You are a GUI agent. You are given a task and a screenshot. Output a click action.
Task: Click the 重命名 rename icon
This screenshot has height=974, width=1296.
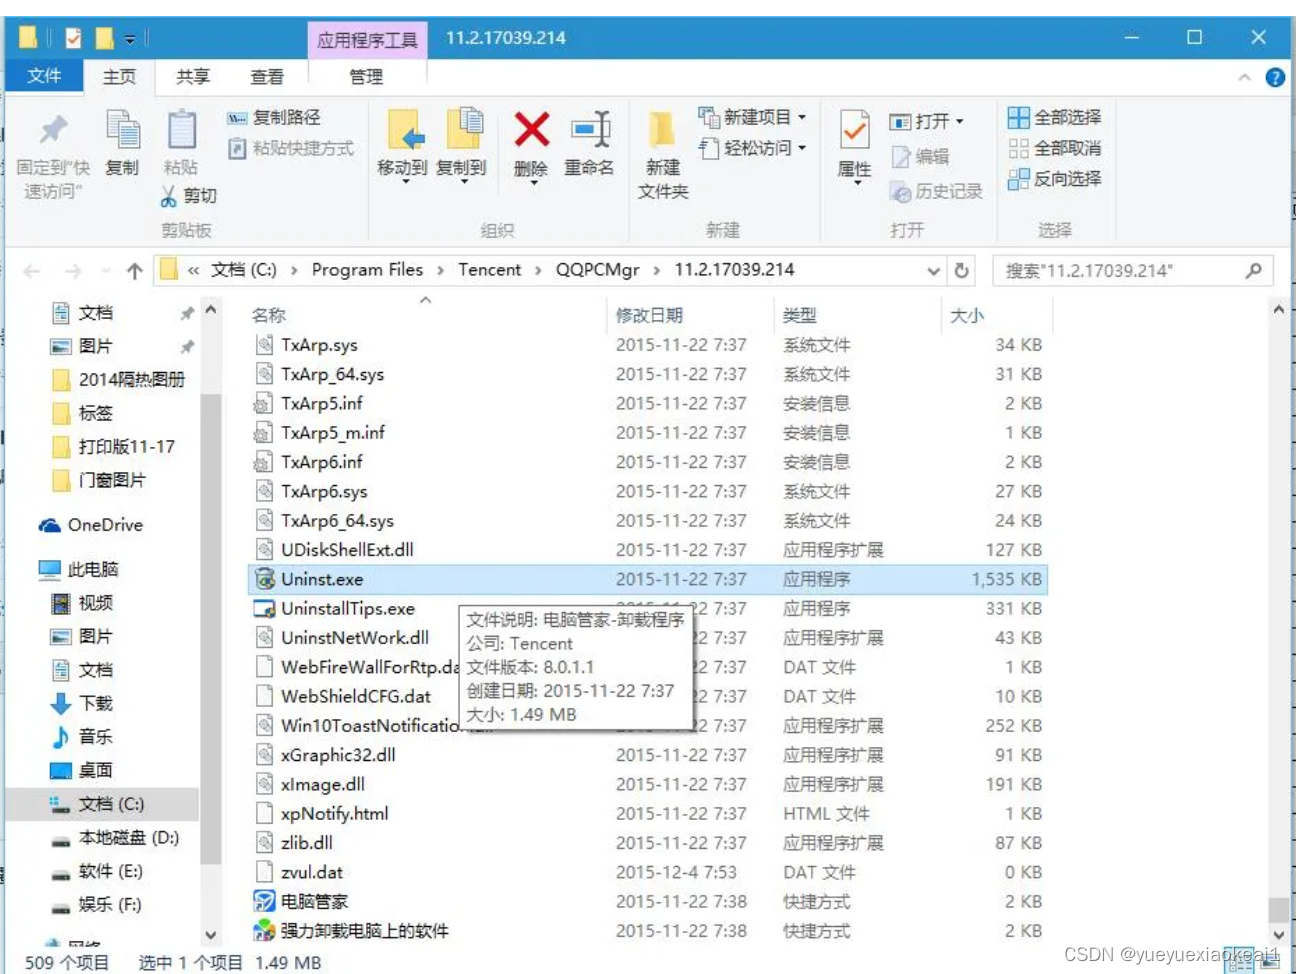pyautogui.click(x=590, y=130)
